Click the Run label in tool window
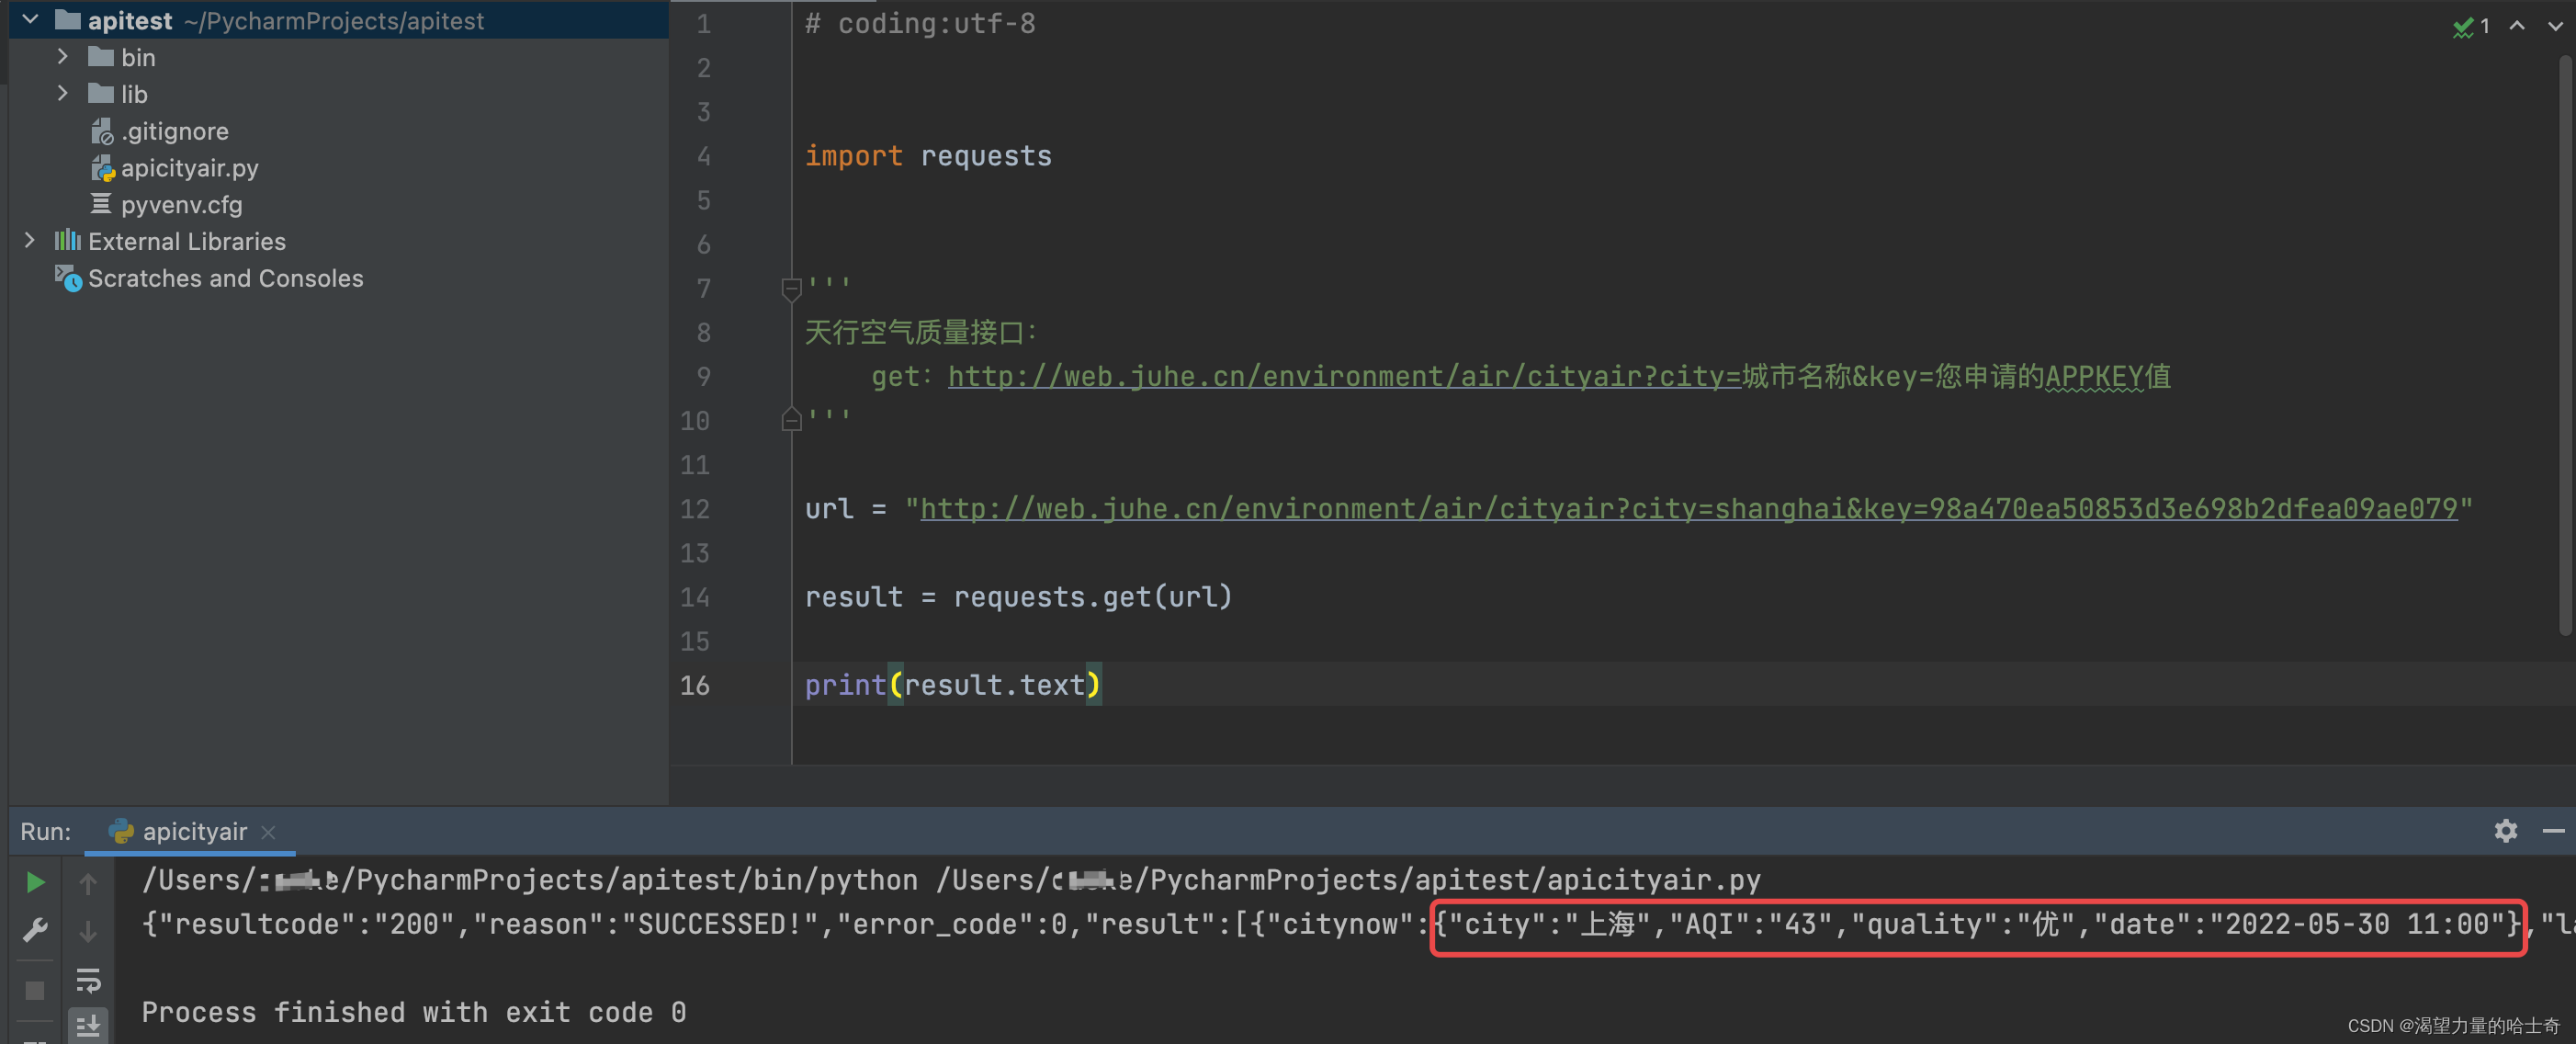 45,831
